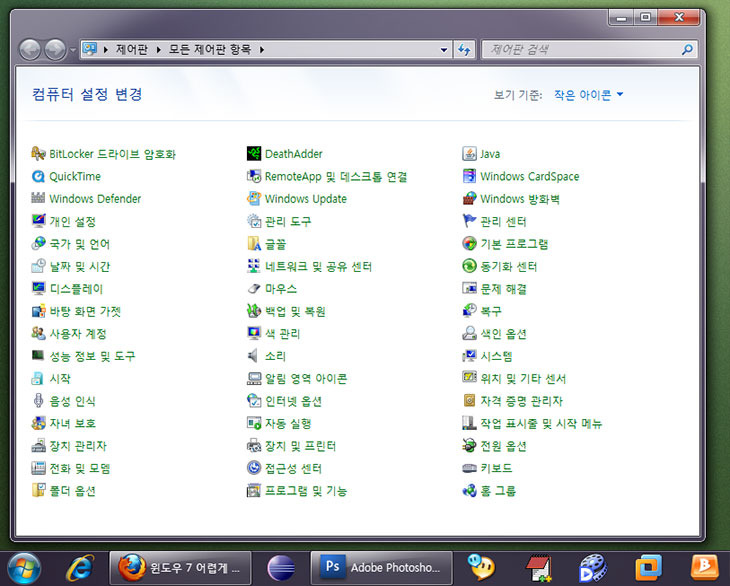Open the 장치 및 프린터 link
Image resolution: width=730 pixels, height=586 pixels.
click(300, 446)
